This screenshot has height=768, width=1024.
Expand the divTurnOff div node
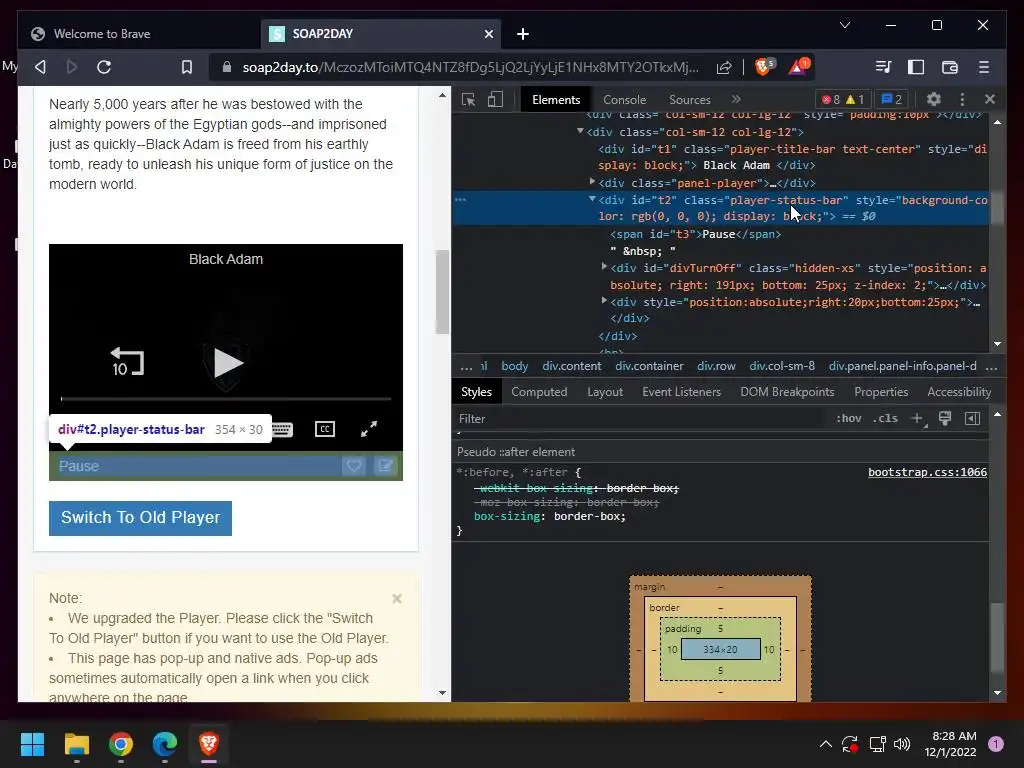[x=603, y=266]
